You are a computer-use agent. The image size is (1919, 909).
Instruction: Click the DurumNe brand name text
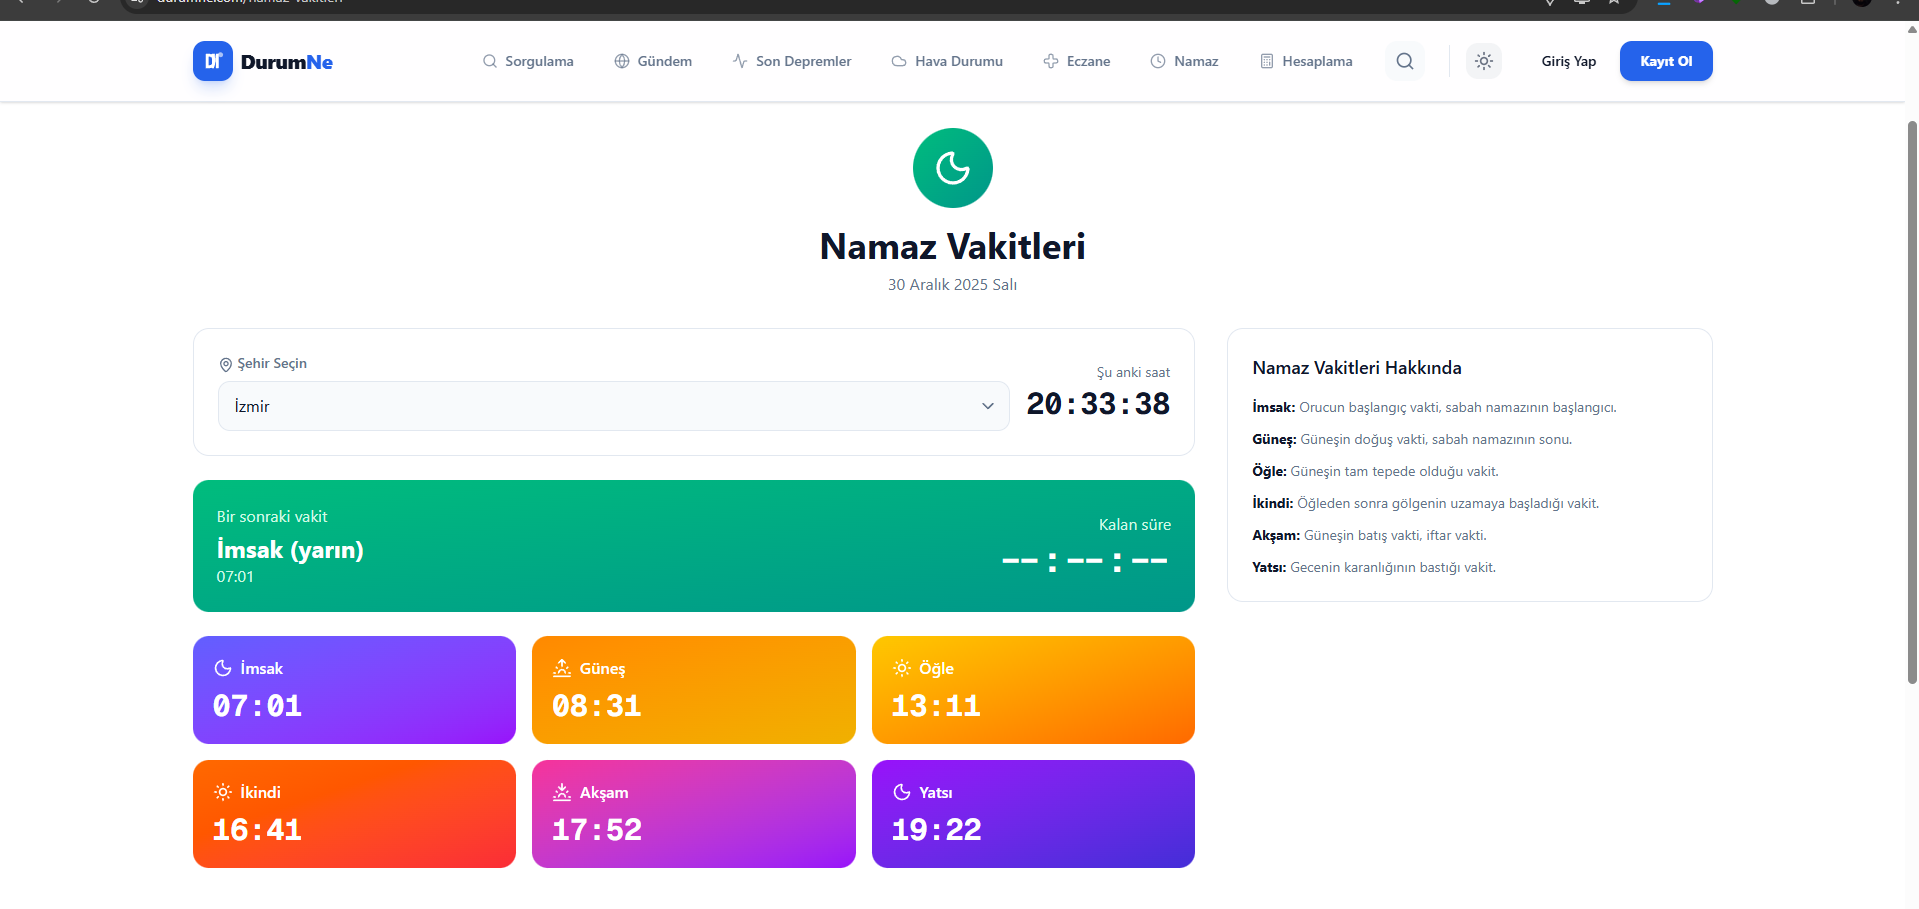tap(287, 62)
